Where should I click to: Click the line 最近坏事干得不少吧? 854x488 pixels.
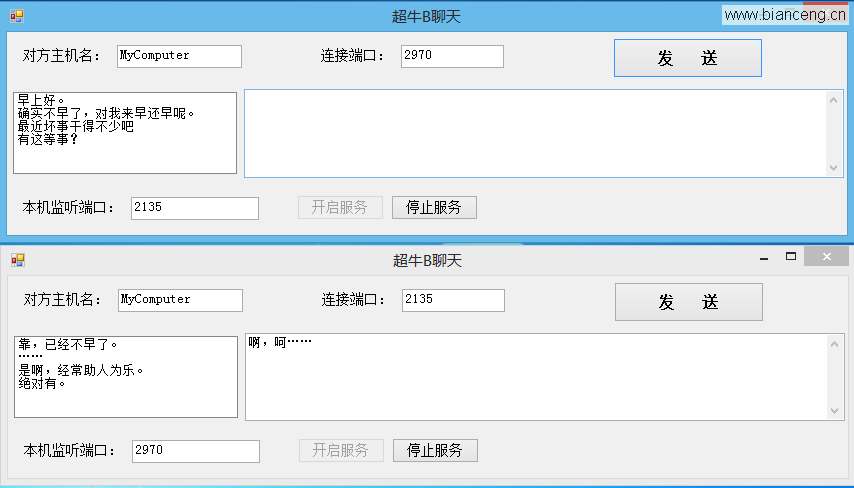pyautogui.click(x=76, y=126)
